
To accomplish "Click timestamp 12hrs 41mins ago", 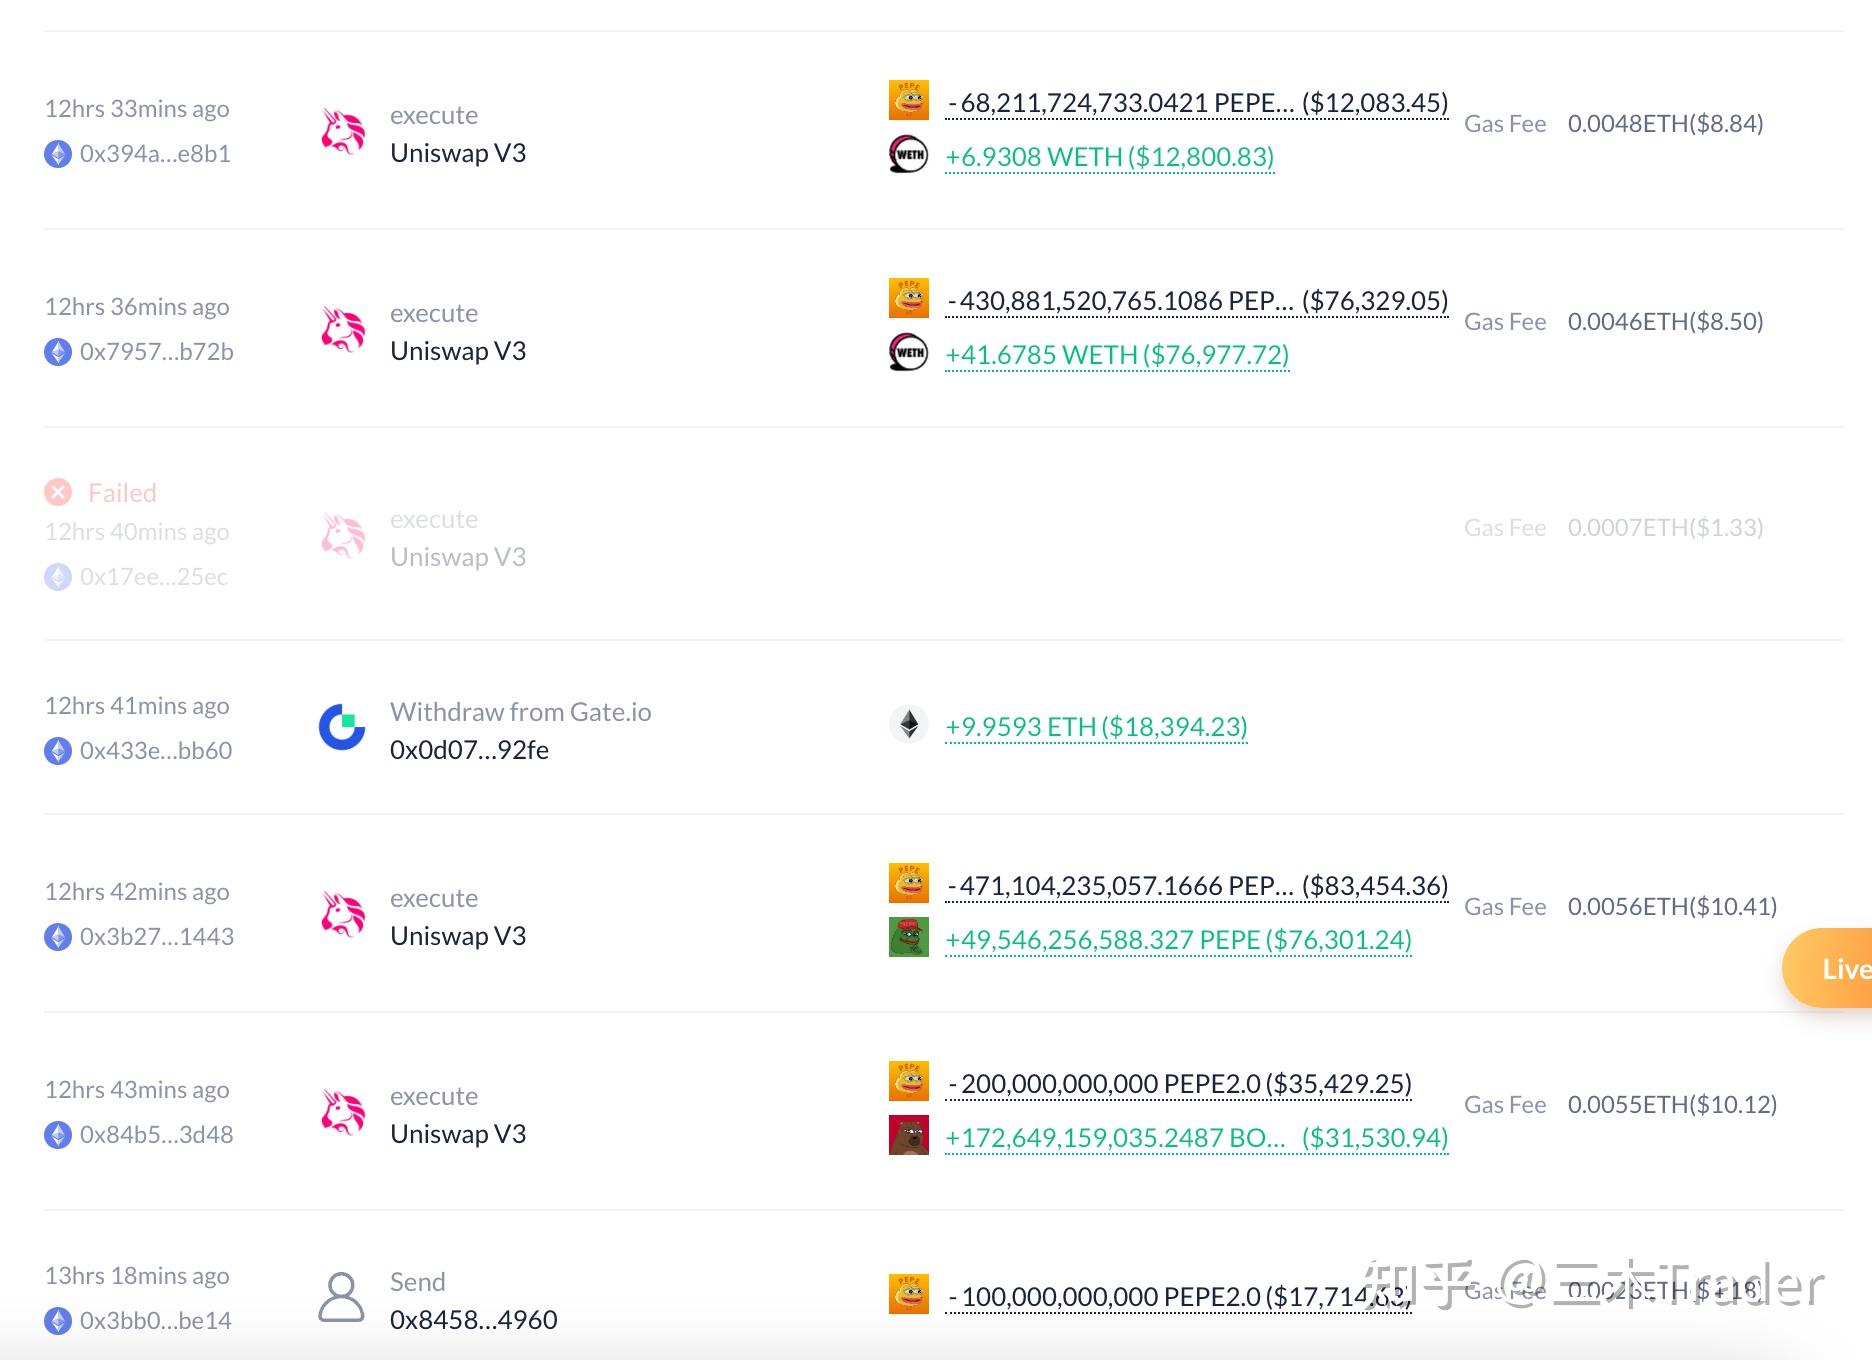I will [x=137, y=706].
